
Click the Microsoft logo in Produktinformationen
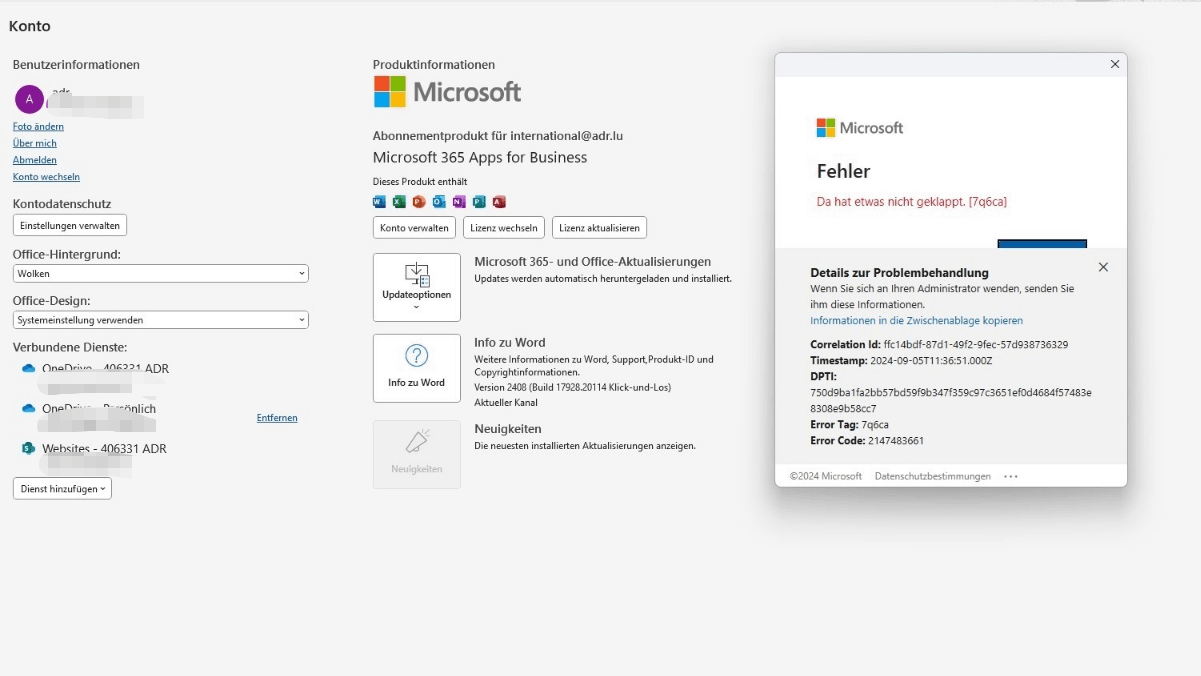[448, 92]
